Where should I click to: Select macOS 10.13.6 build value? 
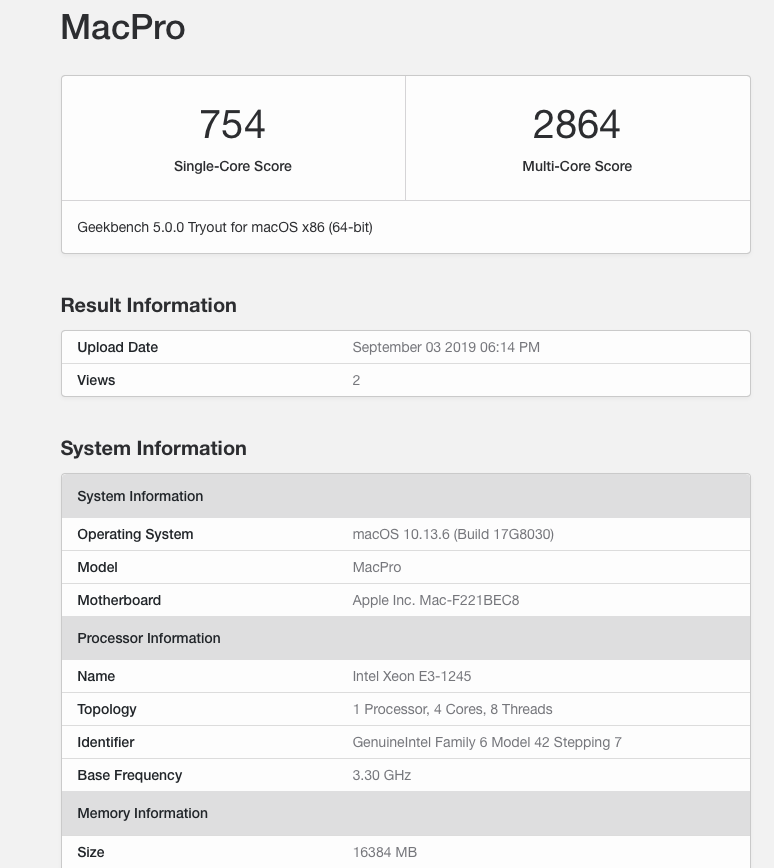(453, 534)
